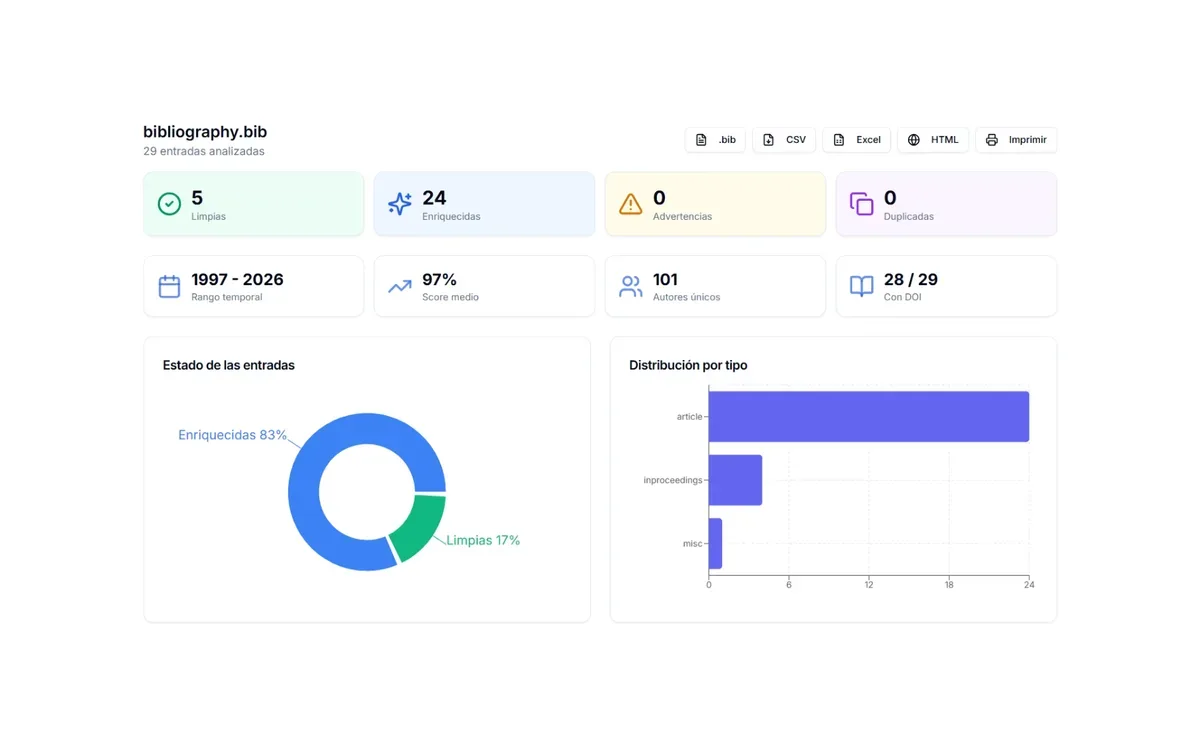The image size is (1200, 750).
Task: Click the calendar icon beside Rango temporal
Action: (x=169, y=286)
